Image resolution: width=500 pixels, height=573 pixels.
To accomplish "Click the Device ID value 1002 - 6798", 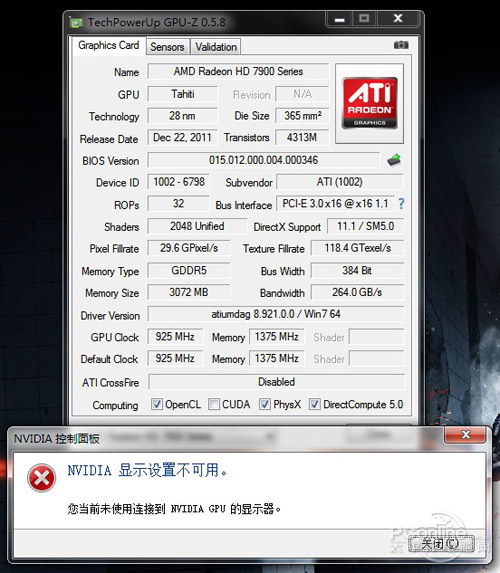I will point(179,182).
